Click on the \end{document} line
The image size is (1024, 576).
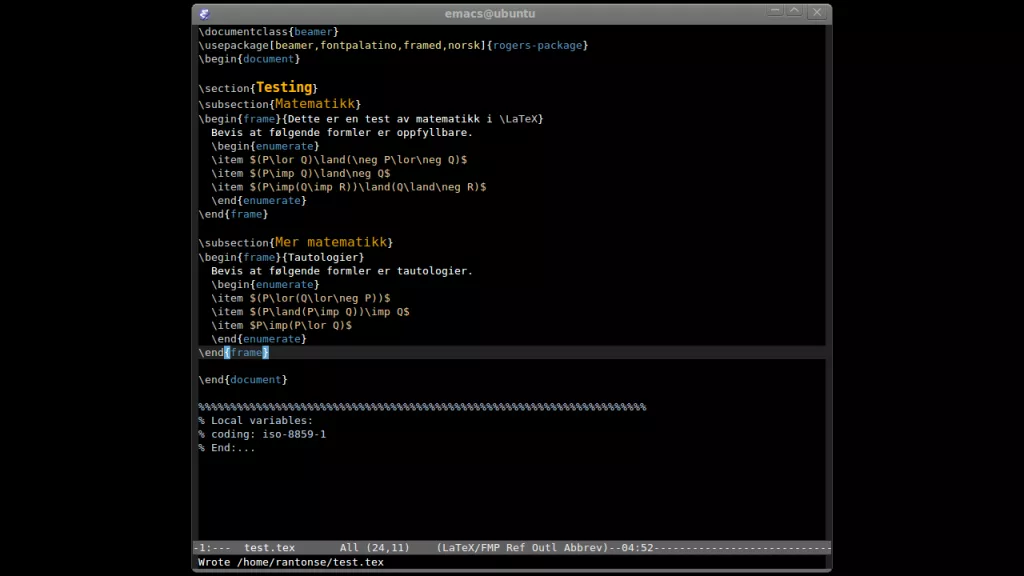(x=243, y=380)
